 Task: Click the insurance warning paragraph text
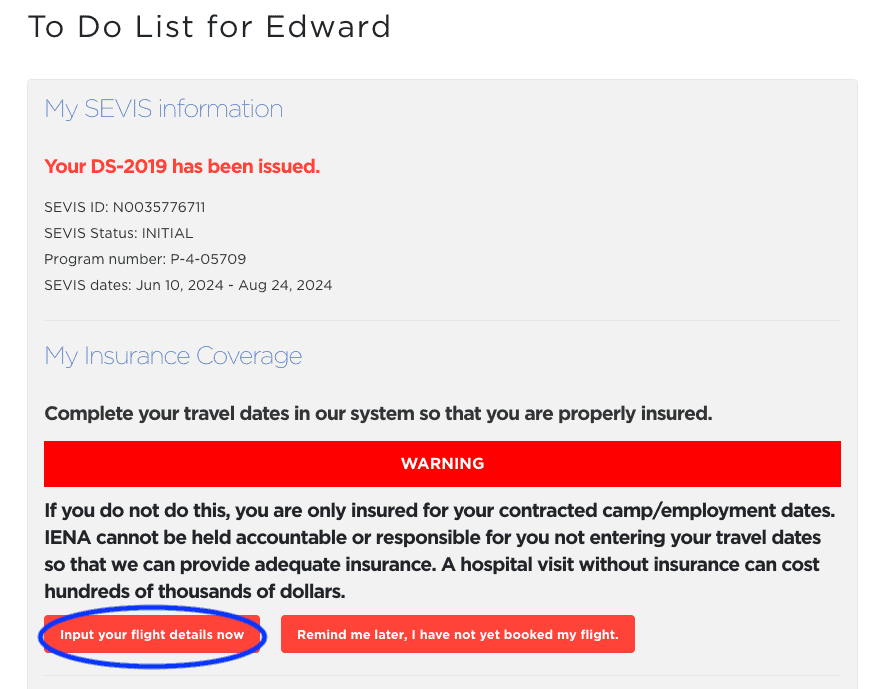click(x=440, y=550)
